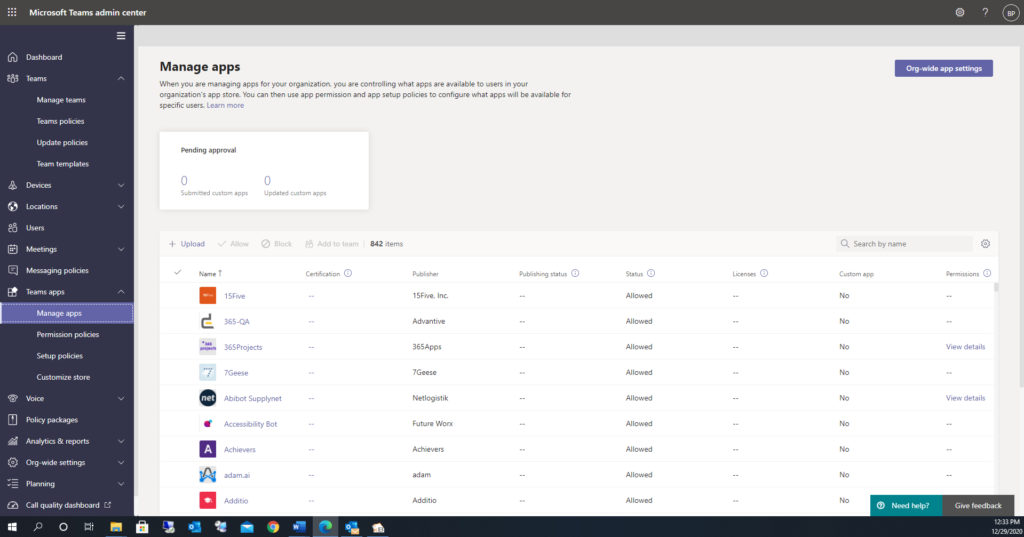This screenshot has height=537, width=1024.
Task: Show the Certification column info icon
Action: (x=348, y=274)
